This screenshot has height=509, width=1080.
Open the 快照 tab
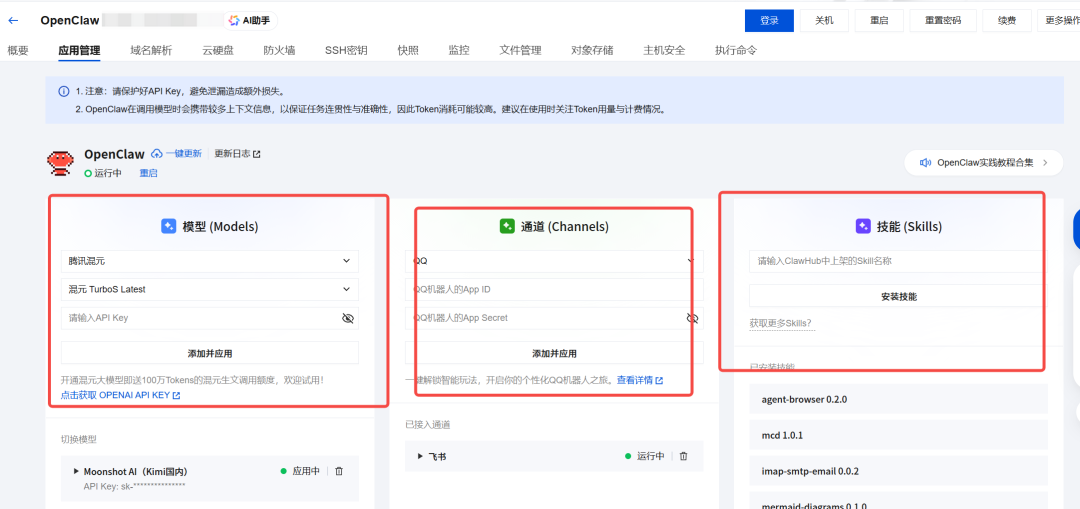408,50
